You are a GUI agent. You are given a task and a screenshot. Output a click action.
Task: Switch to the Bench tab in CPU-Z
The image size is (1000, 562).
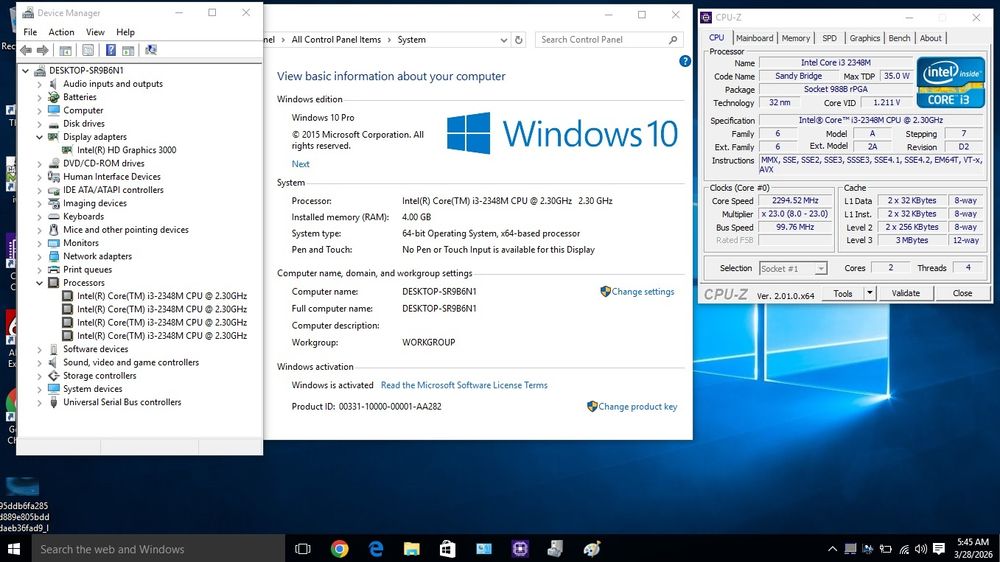pyautogui.click(x=899, y=38)
